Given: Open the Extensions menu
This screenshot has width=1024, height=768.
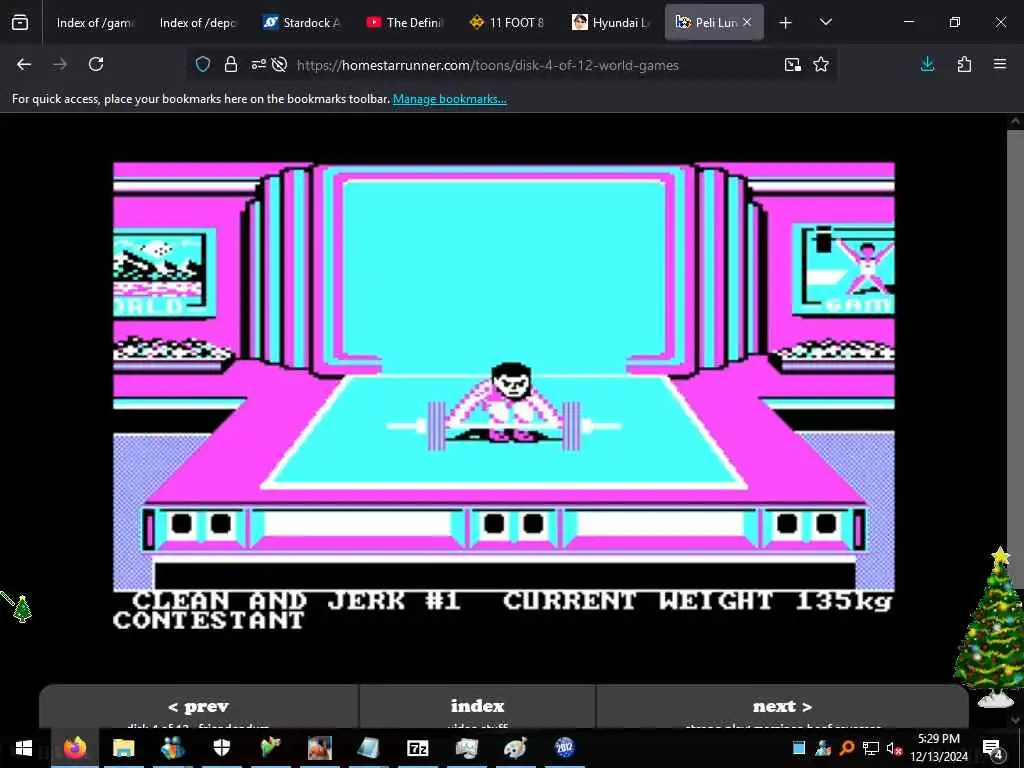Looking at the screenshot, I should click(964, 64).
